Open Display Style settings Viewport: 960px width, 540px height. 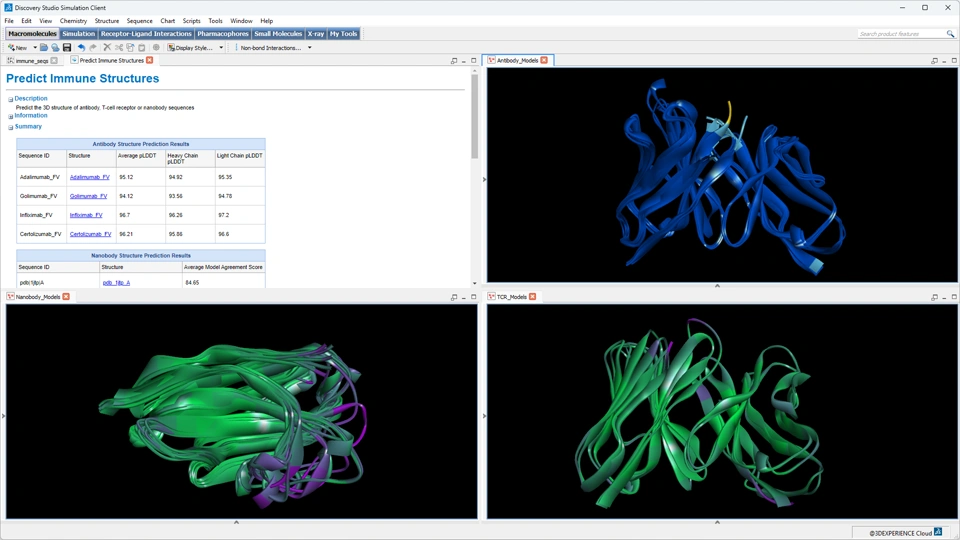click(x=190, y=47)
